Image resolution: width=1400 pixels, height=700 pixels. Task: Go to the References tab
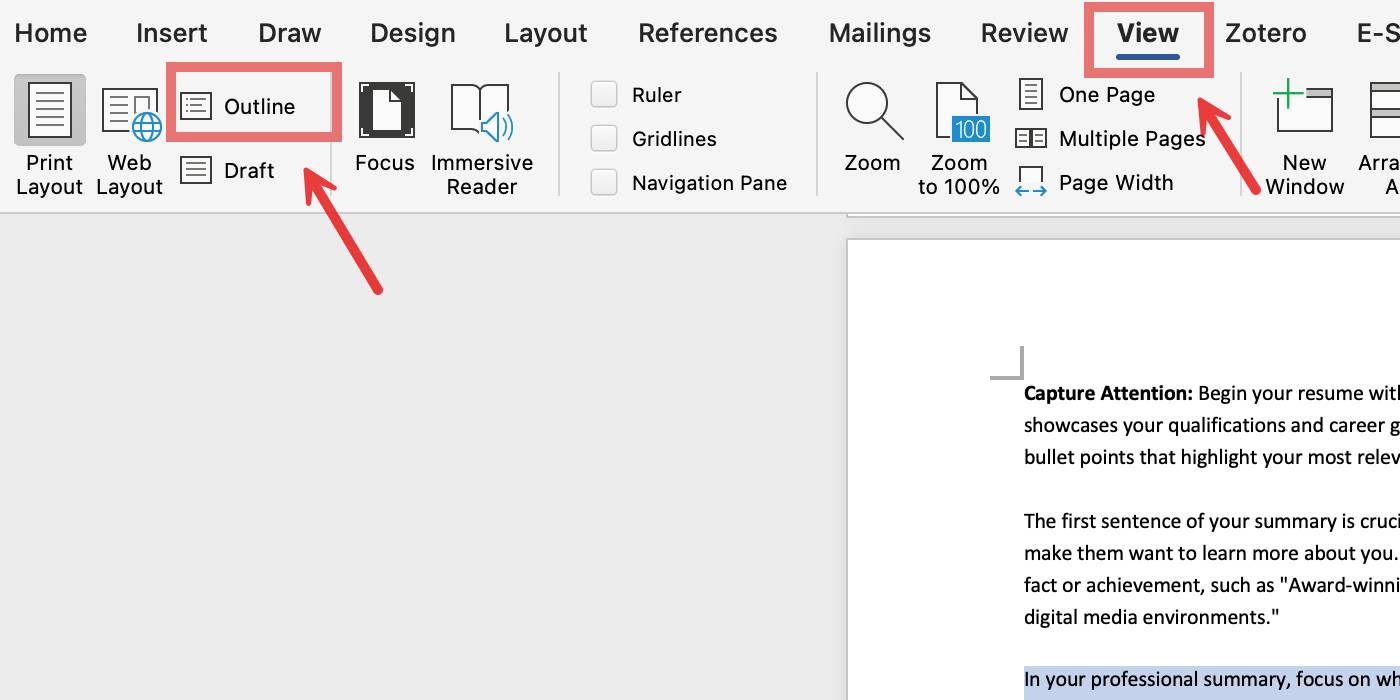click(x=707, y=33)
